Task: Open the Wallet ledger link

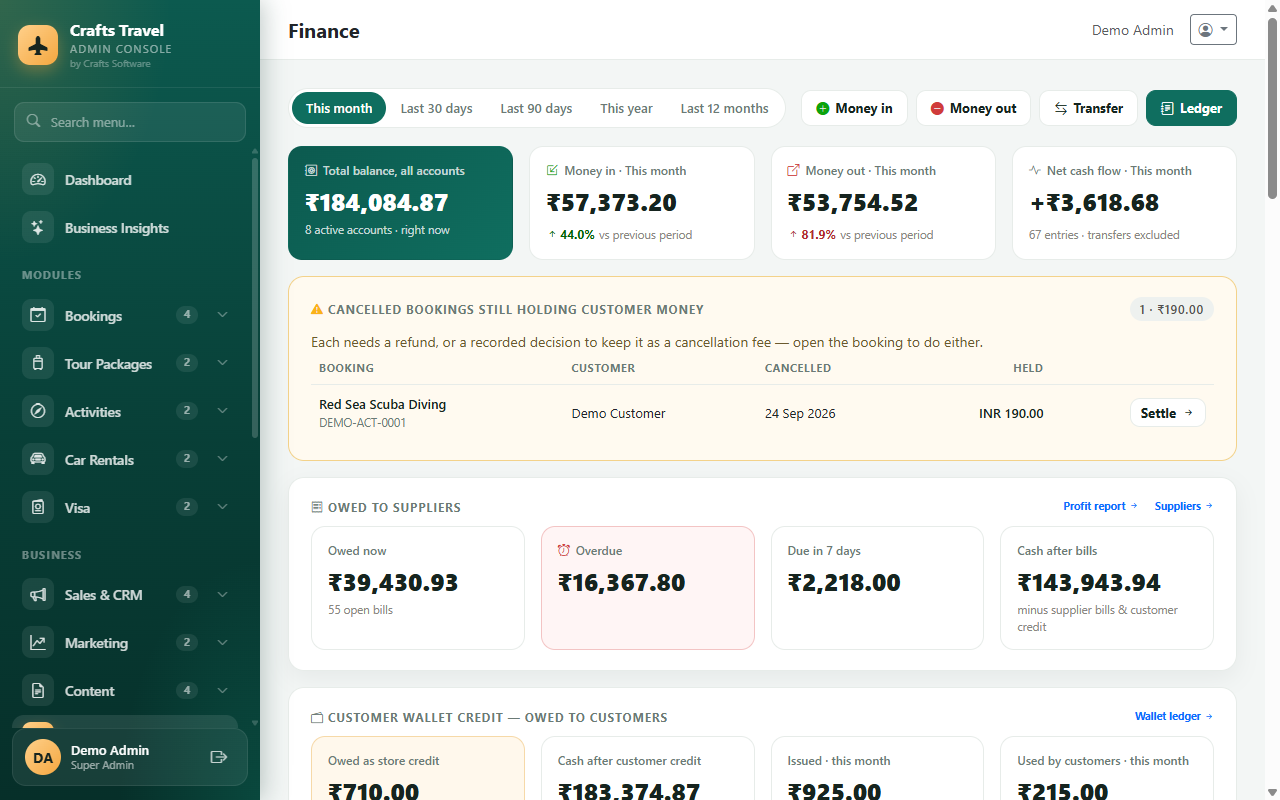Action: 1173,716
